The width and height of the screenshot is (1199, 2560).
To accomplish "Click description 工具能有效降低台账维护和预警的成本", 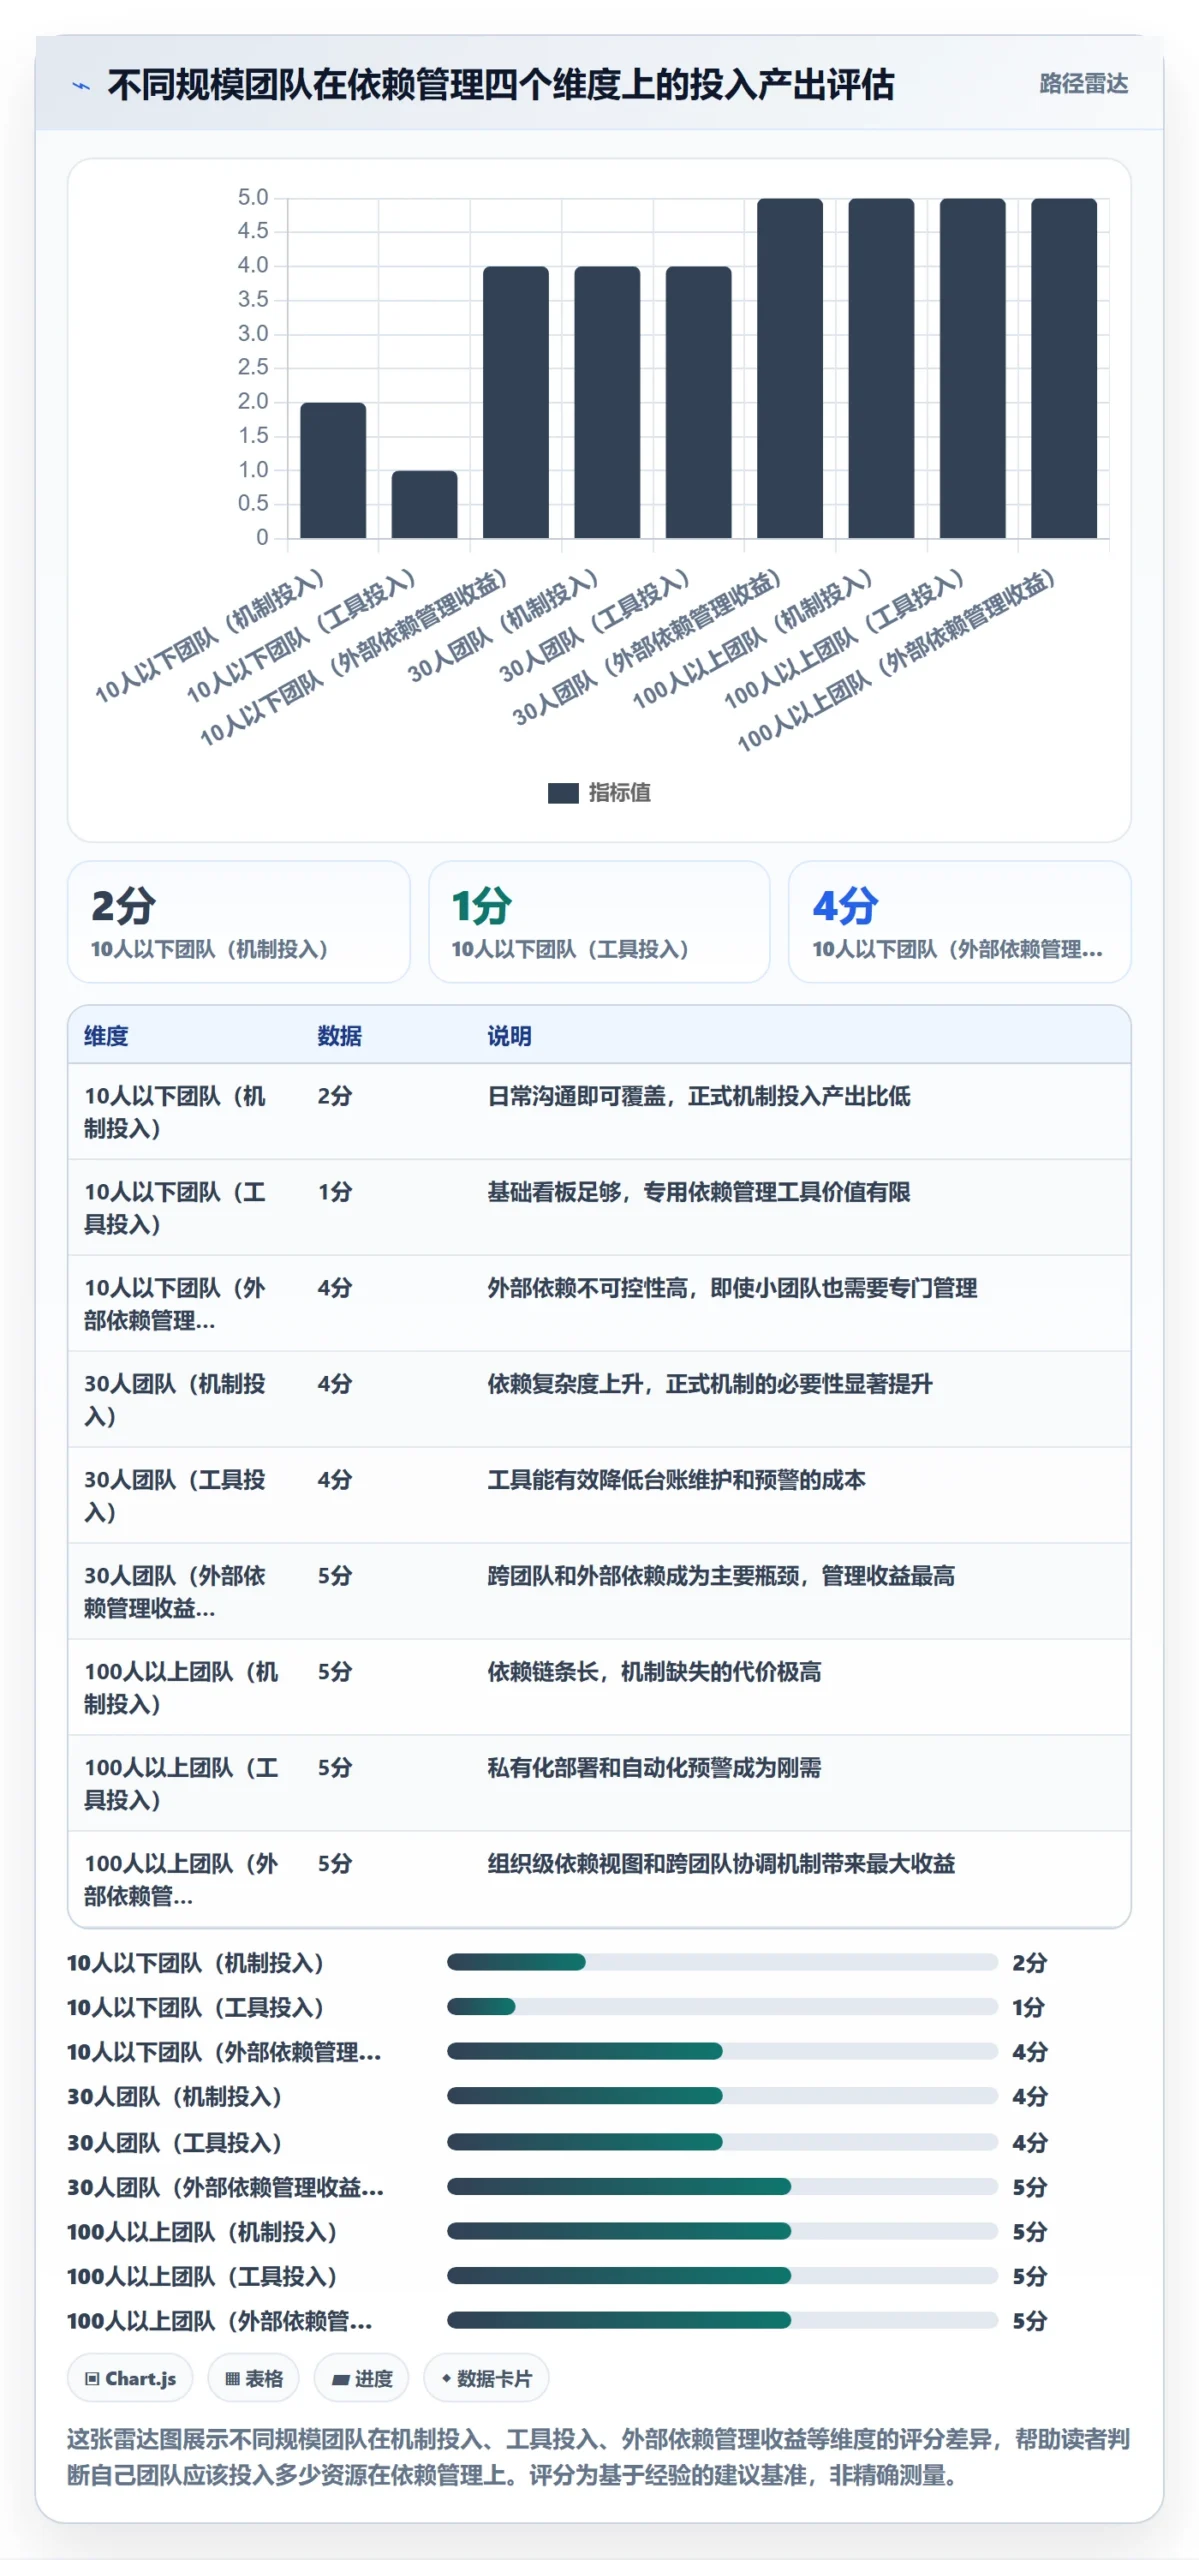I will [676, 1480].
